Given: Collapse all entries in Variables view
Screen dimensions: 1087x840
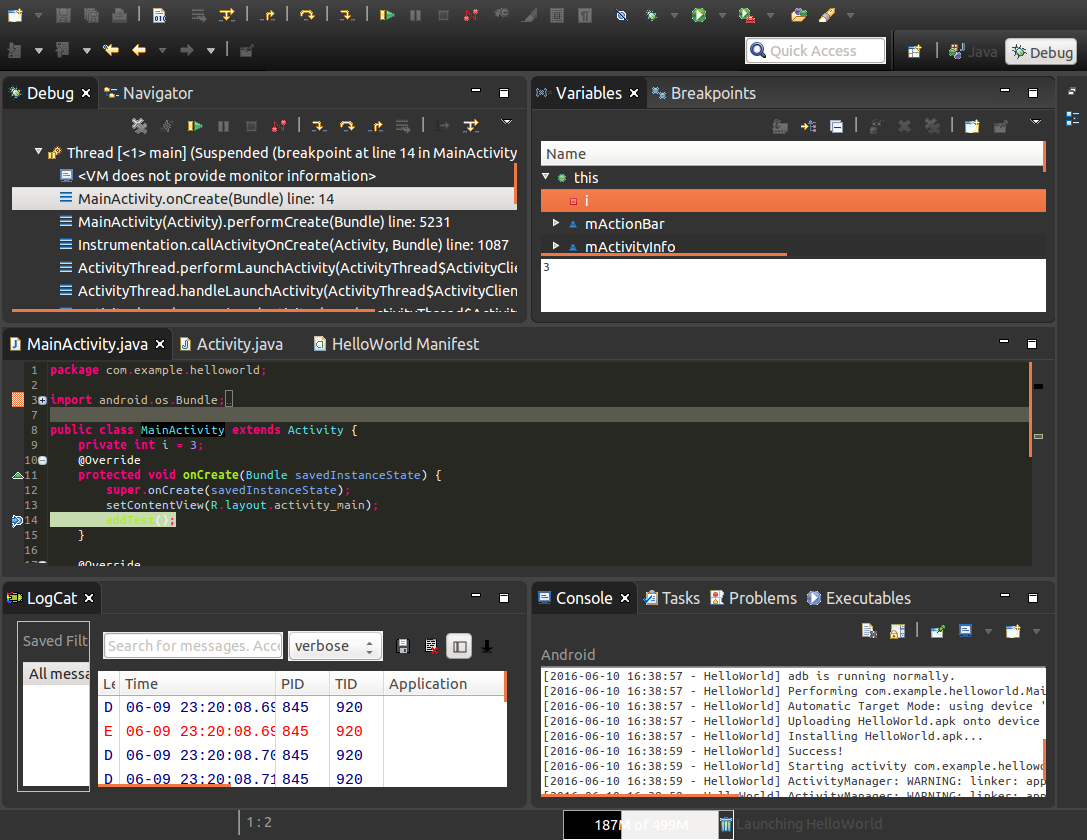Looking at the screenshot, I should pyautogui.click(x=836, y=126).
